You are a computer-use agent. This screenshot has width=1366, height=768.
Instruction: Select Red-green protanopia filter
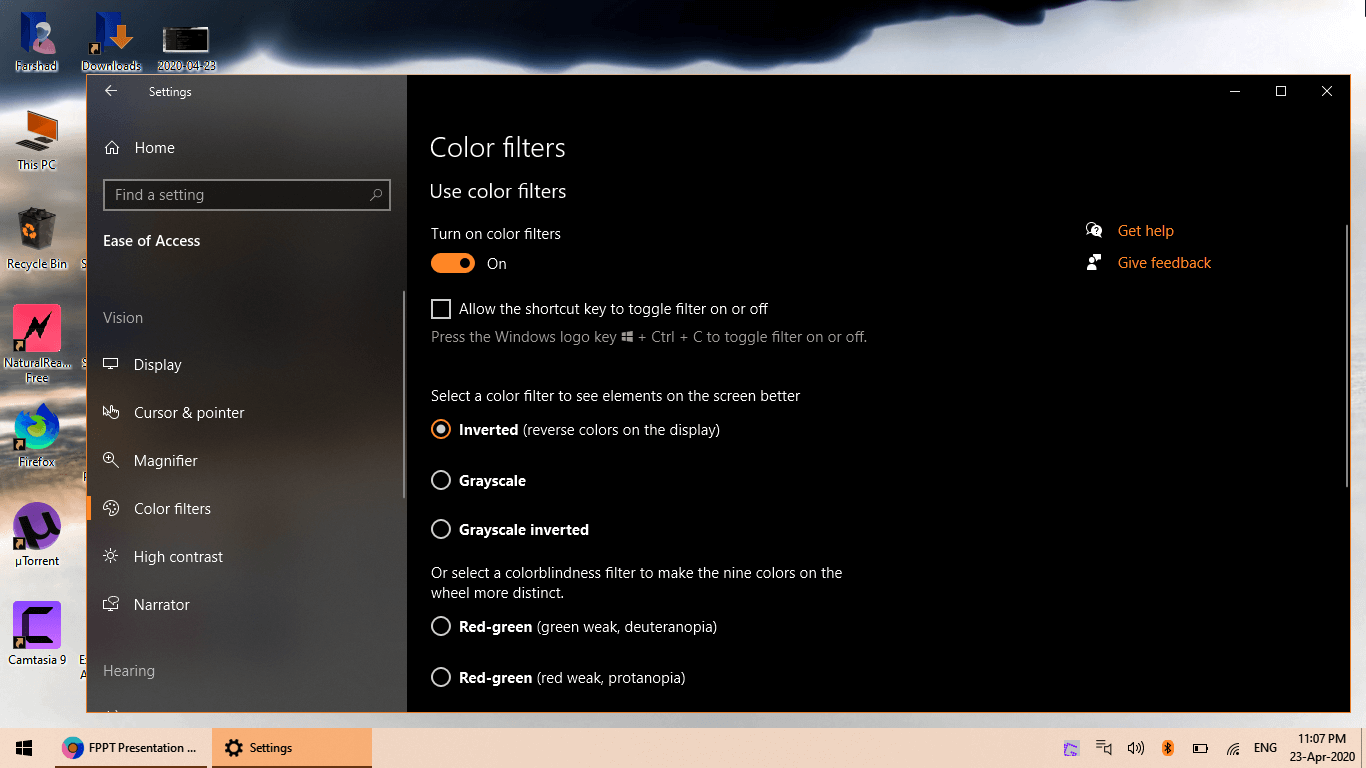(441, 678)
